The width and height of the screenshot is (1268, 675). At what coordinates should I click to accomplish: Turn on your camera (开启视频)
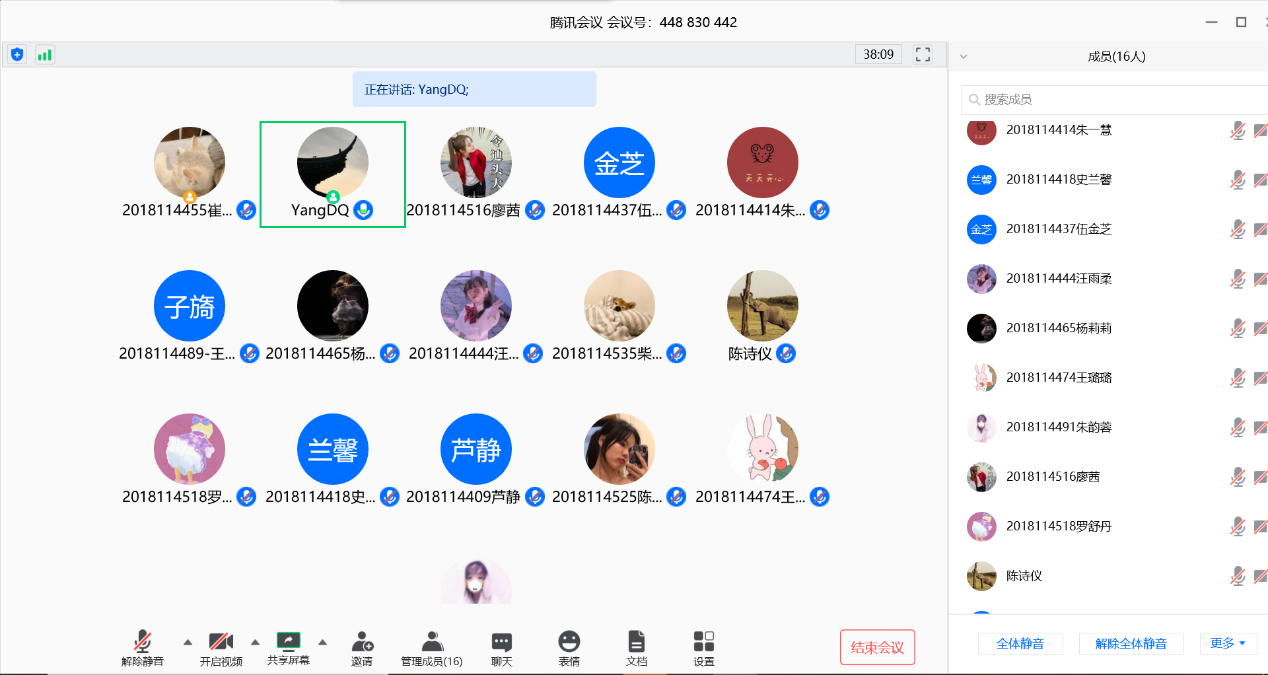221,641
